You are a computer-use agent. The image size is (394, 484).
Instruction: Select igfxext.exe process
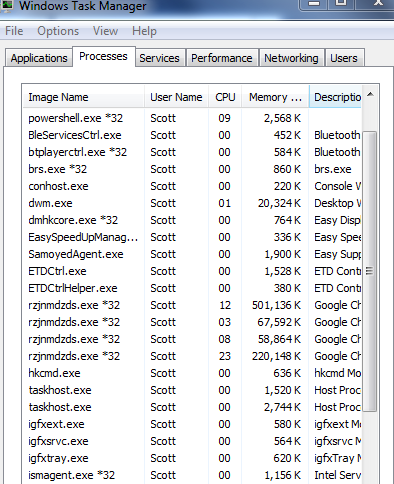pos(192,424)
